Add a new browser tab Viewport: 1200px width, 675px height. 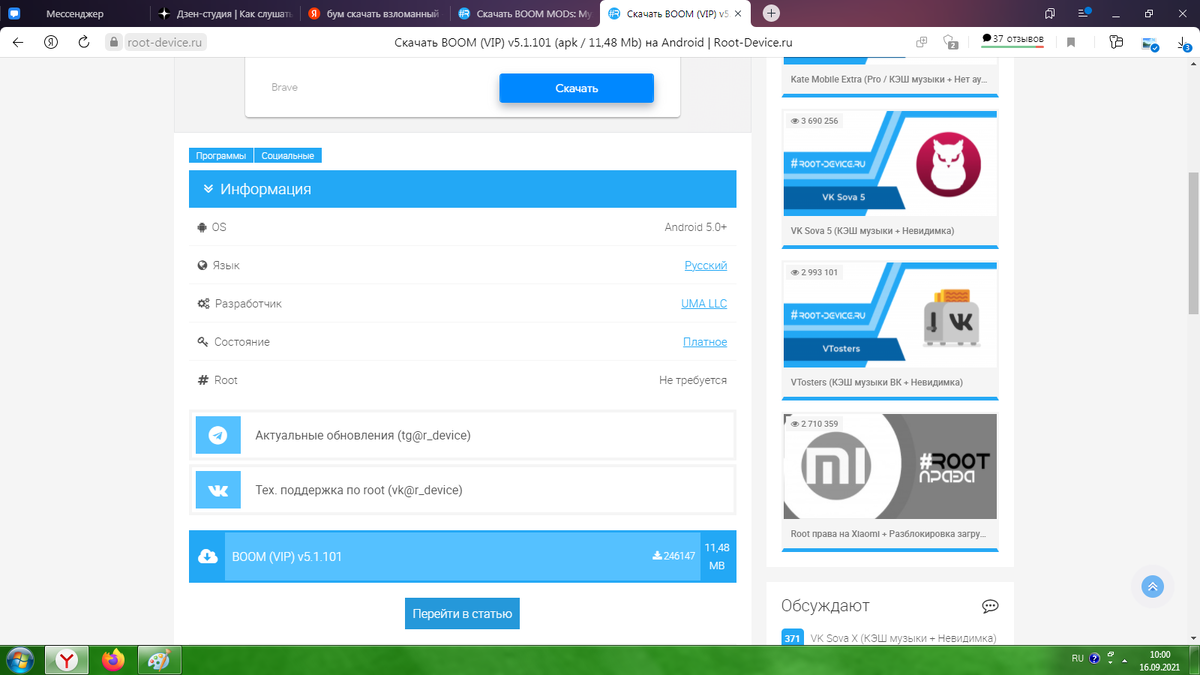pos(771,13)
